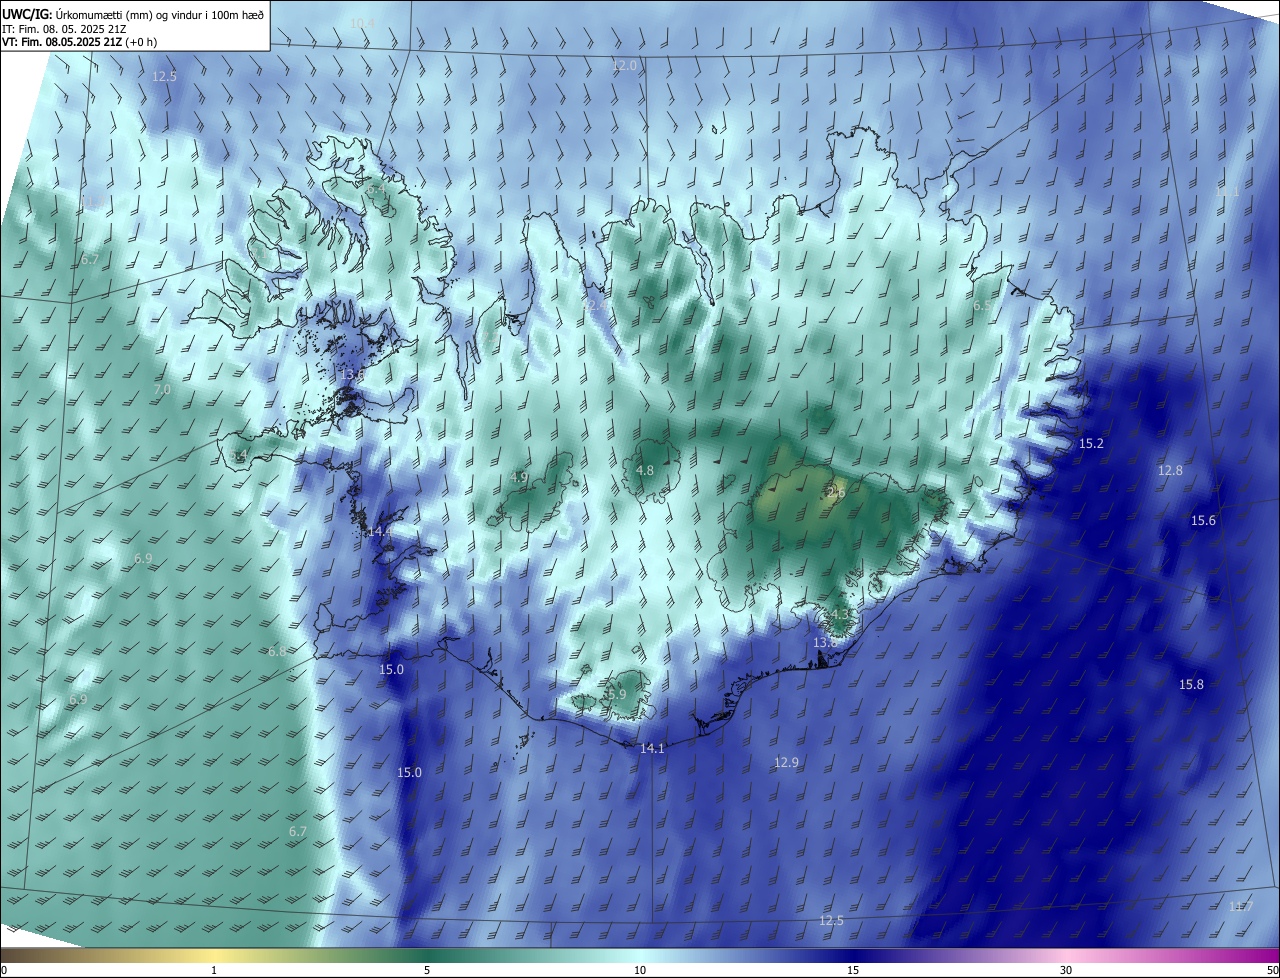Click the 11.1 value label
The width and height of the screenshot is (1280, 978).
click(x=1227, y=191)
